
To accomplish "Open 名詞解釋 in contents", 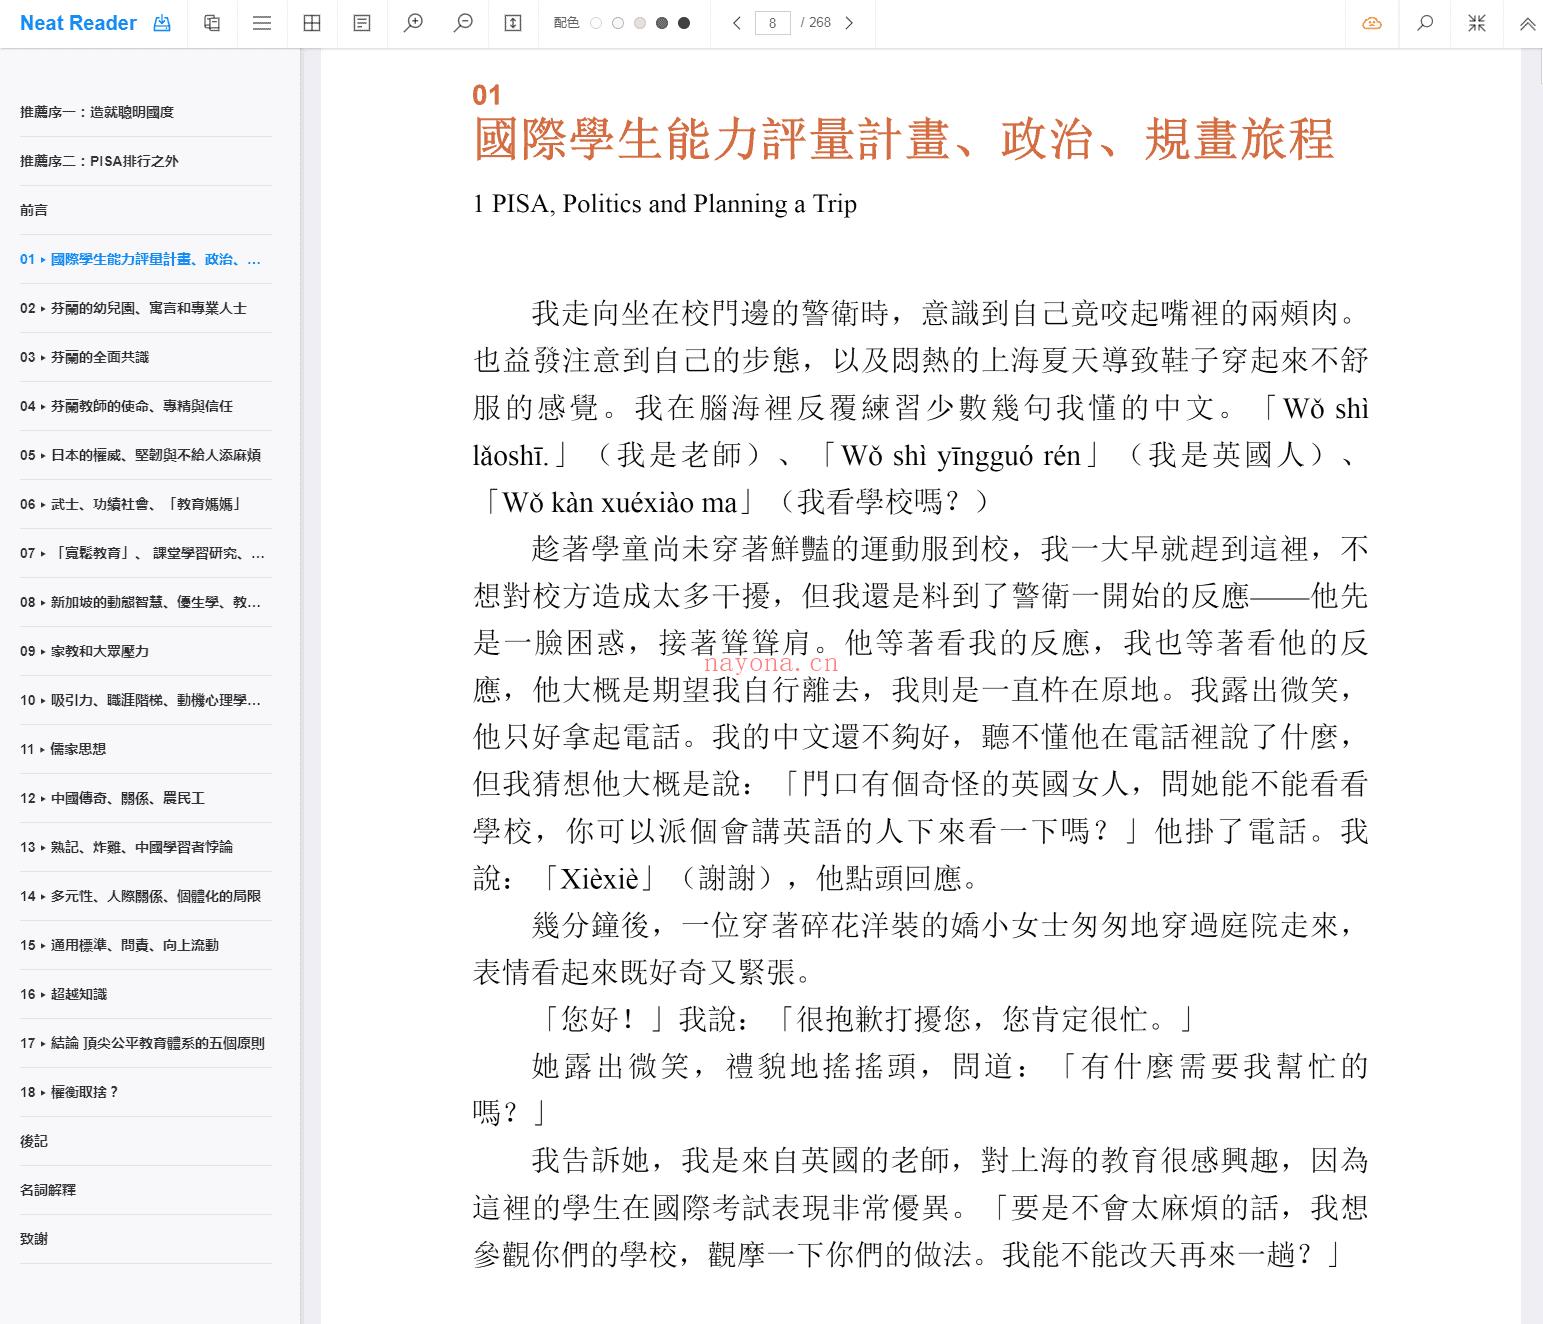I will 48,1190.
